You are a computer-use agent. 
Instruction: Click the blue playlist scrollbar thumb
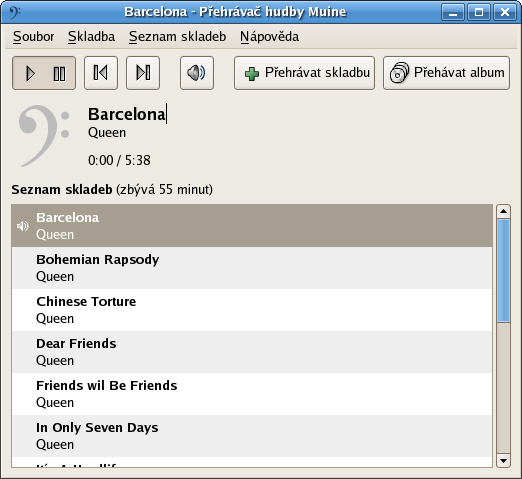(x=503, y=271)
